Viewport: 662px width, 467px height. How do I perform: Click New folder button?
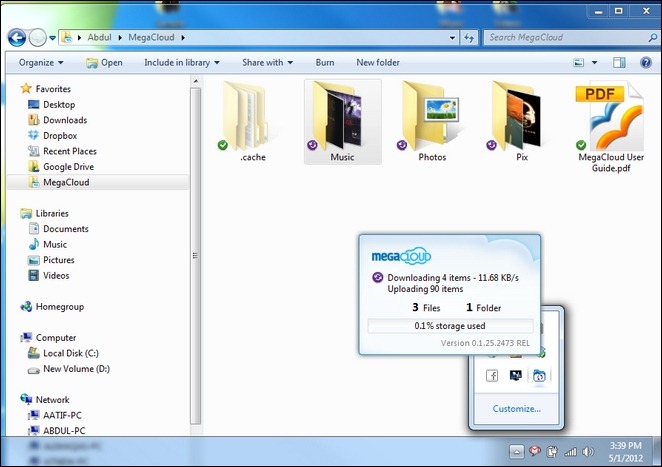378,62
